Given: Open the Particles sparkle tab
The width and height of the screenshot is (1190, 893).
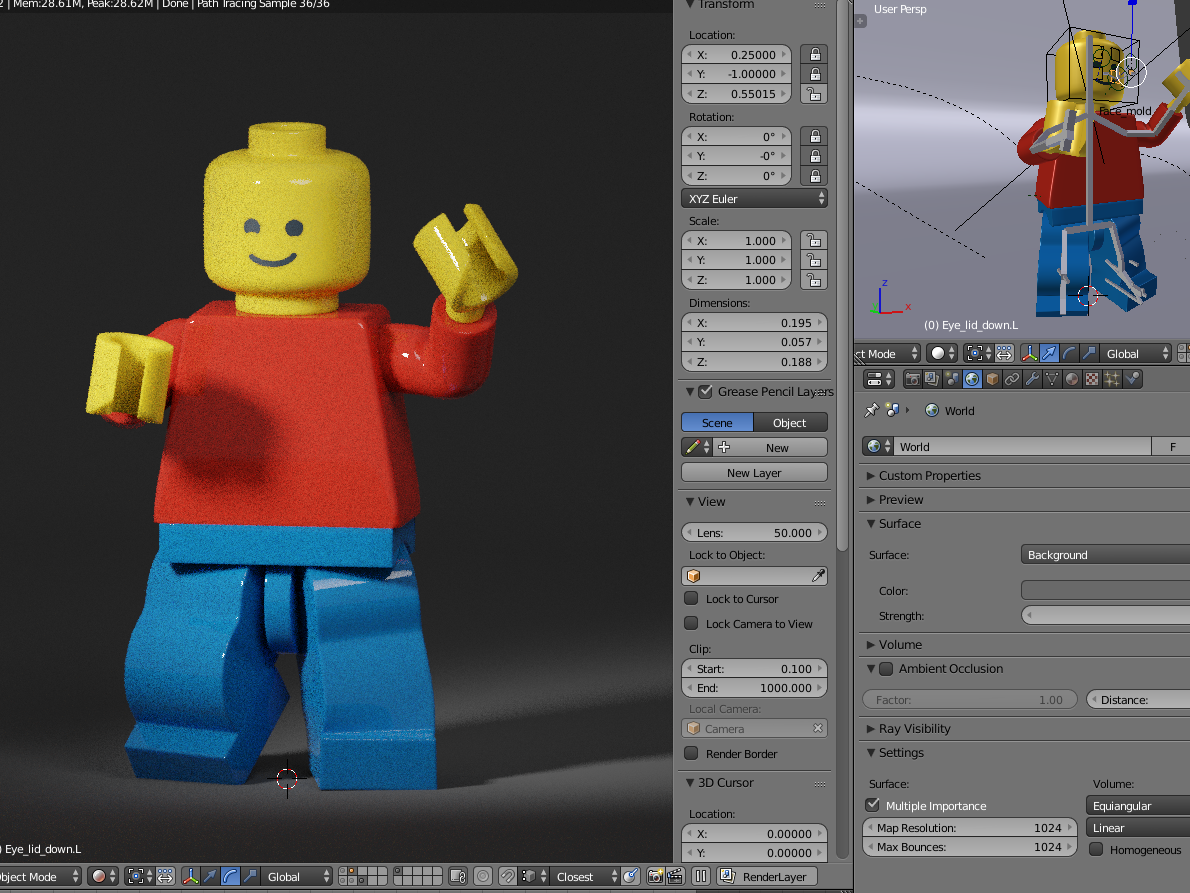Looking at the screenshot, I should [1112, 379].
